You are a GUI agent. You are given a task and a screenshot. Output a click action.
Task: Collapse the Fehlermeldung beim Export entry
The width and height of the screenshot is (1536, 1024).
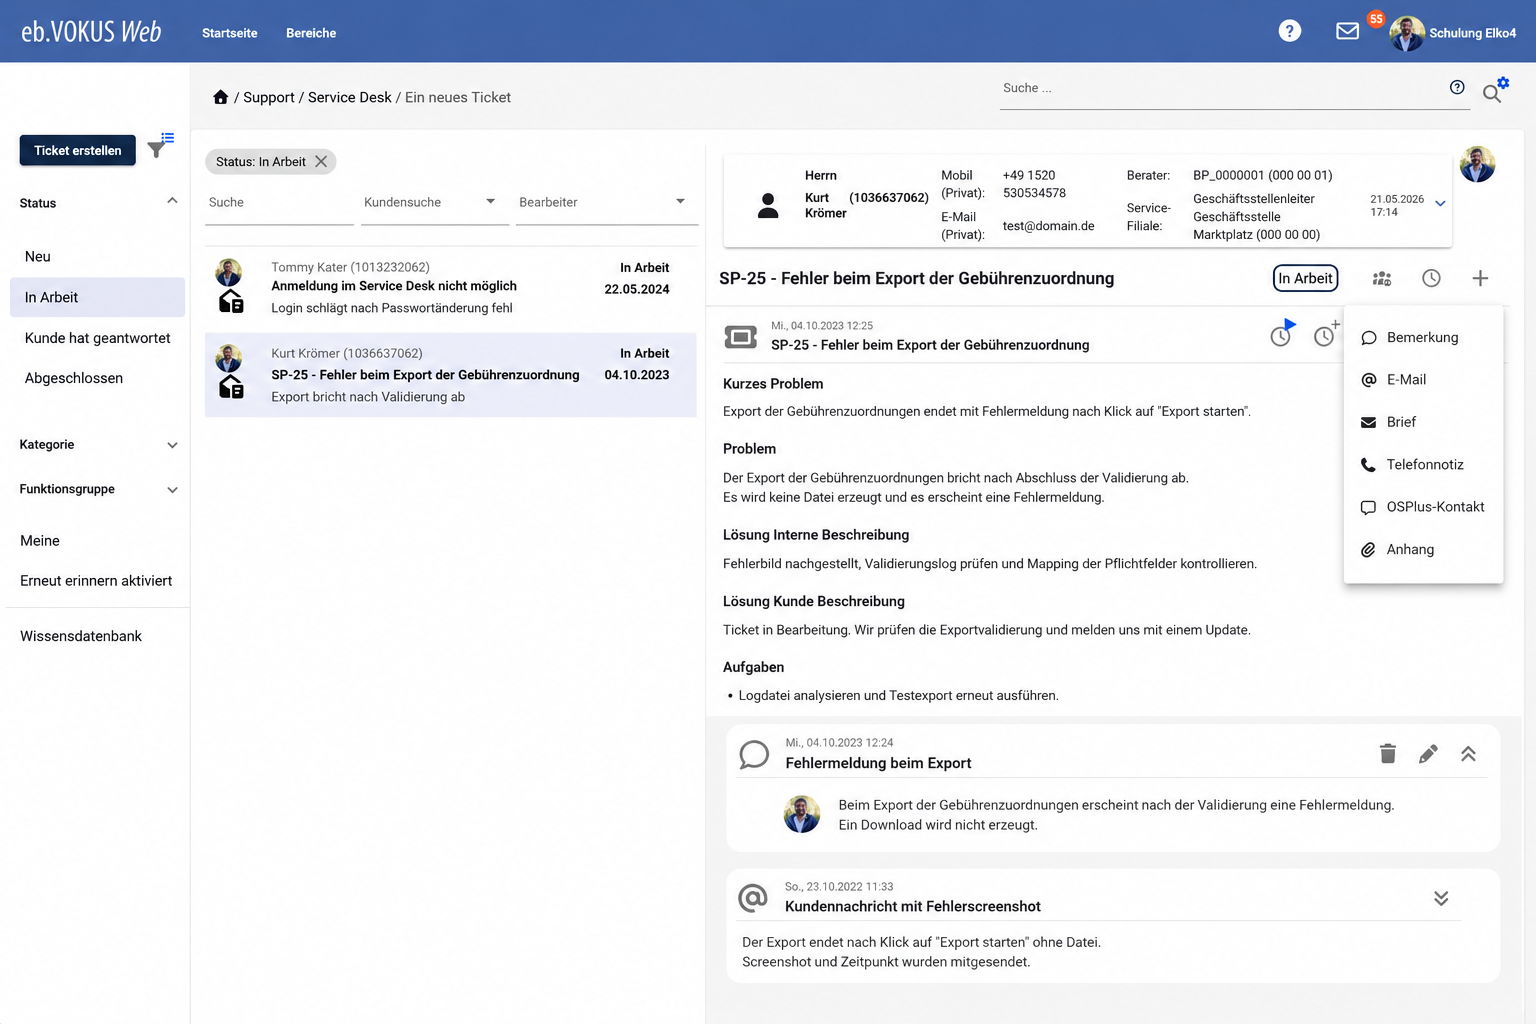click(x=1468, y=754)
